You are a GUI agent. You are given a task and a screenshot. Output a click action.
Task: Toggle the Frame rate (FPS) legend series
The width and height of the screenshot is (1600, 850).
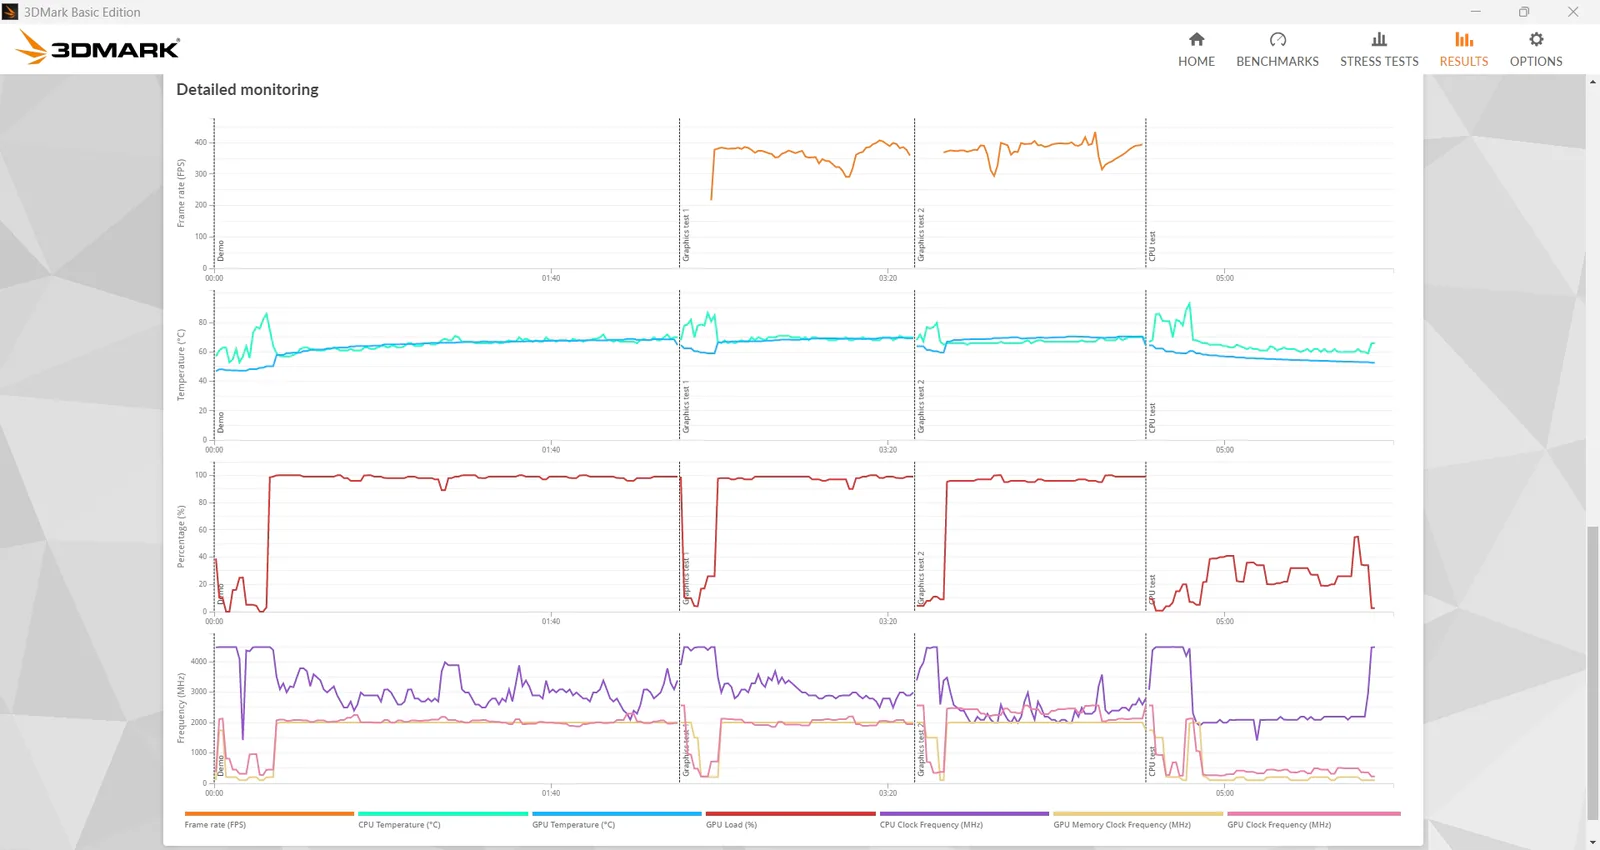[215, 825]
